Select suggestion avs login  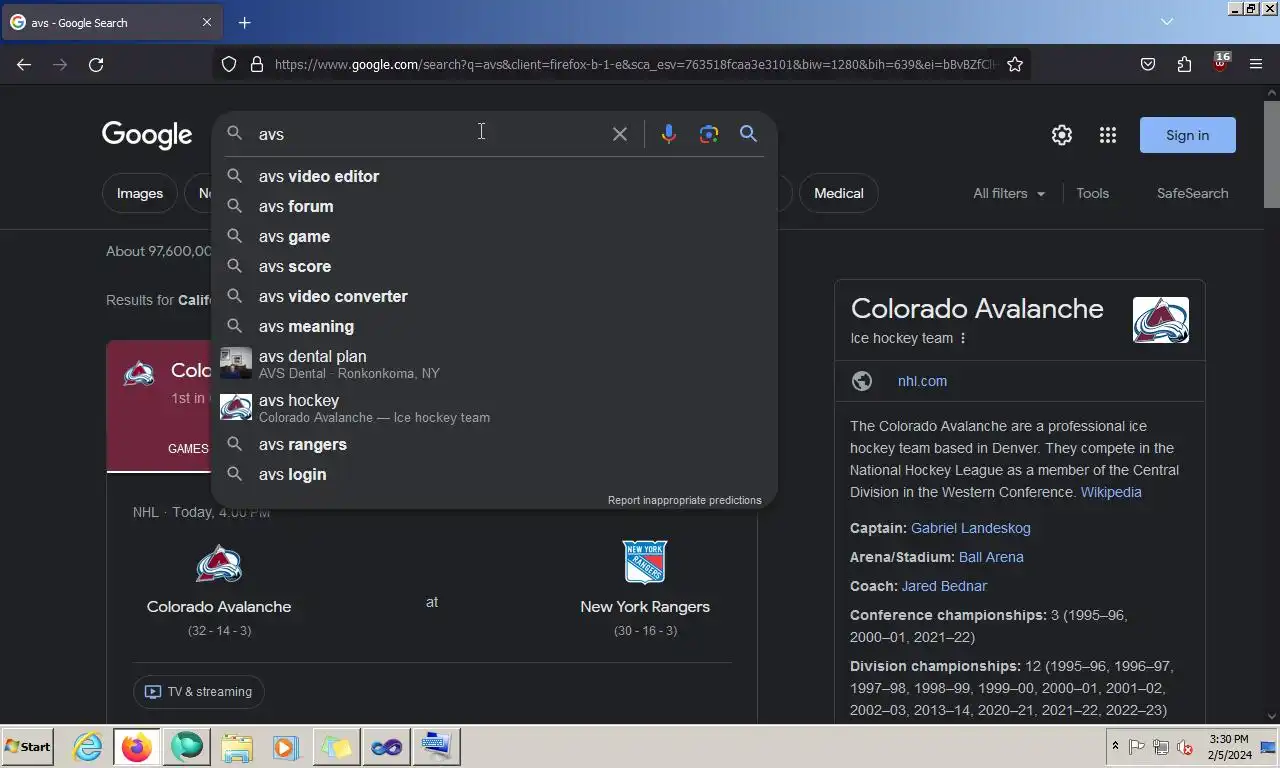click(x=494, y=474)
